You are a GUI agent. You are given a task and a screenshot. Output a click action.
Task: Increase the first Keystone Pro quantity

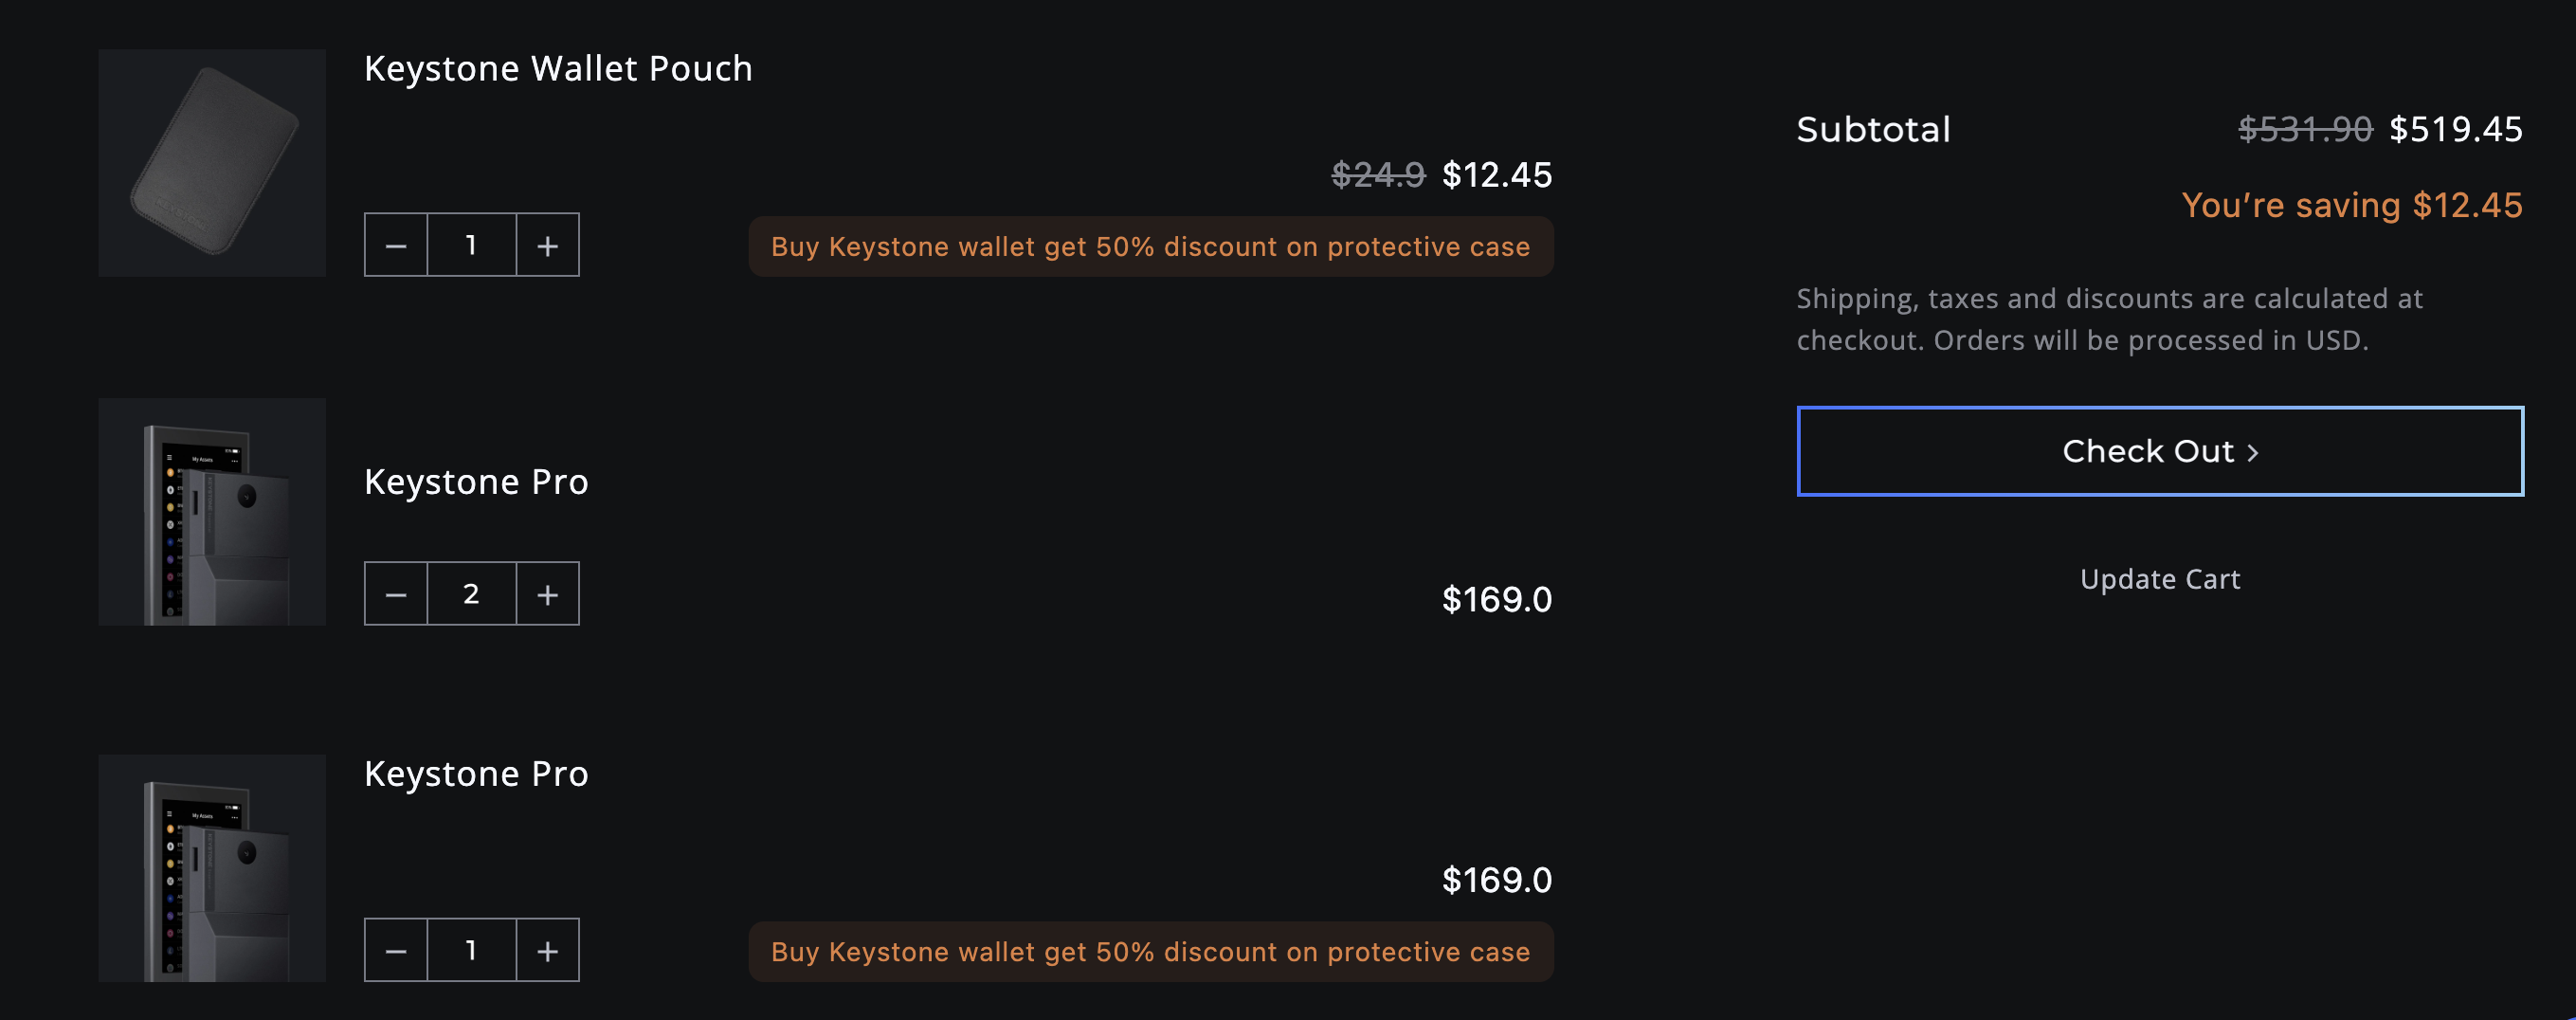(547, 593)
